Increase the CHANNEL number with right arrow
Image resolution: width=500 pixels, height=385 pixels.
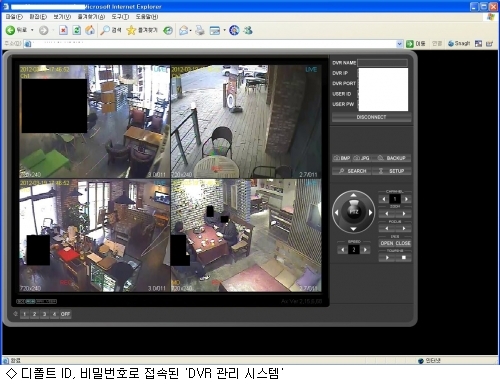click(406, 199)
